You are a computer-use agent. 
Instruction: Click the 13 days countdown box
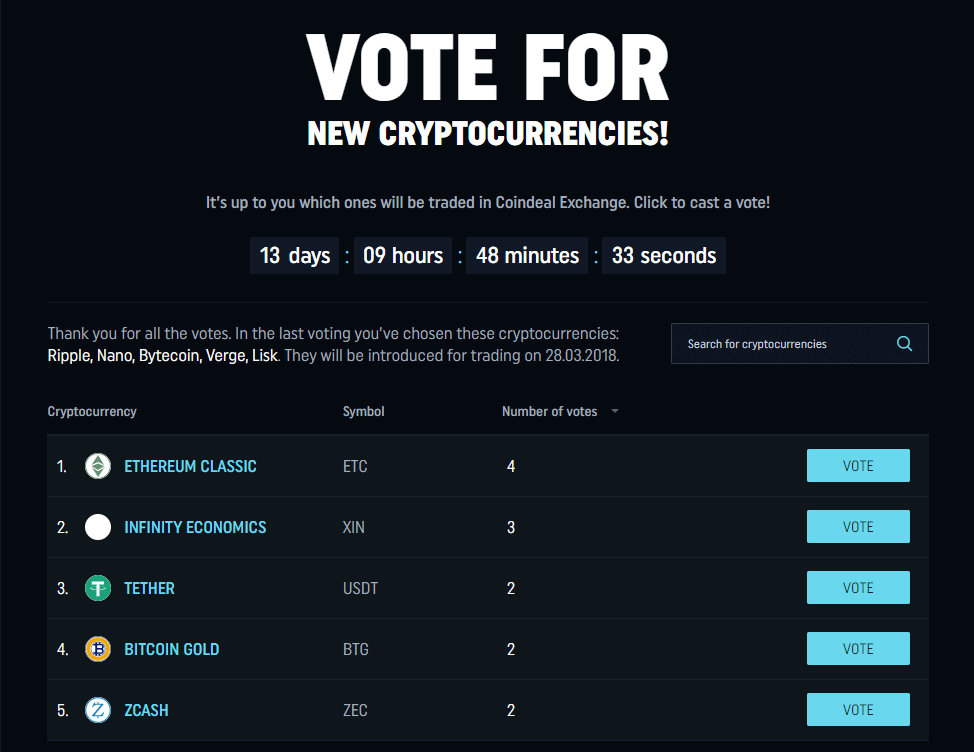coord(294,255)
